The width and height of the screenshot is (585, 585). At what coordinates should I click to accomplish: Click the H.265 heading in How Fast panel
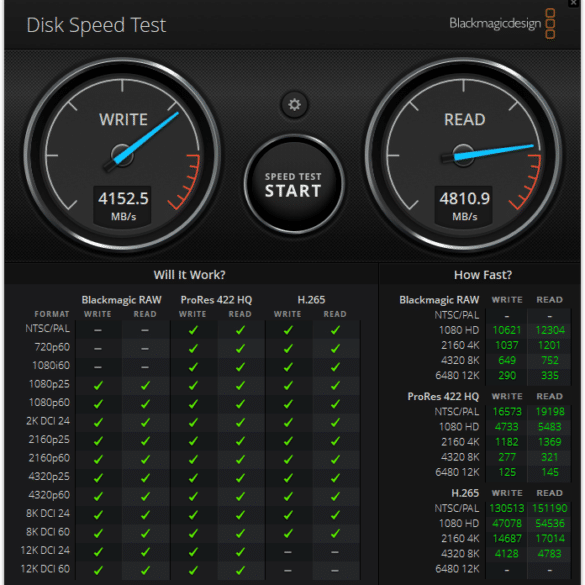(x=465, y=493)
